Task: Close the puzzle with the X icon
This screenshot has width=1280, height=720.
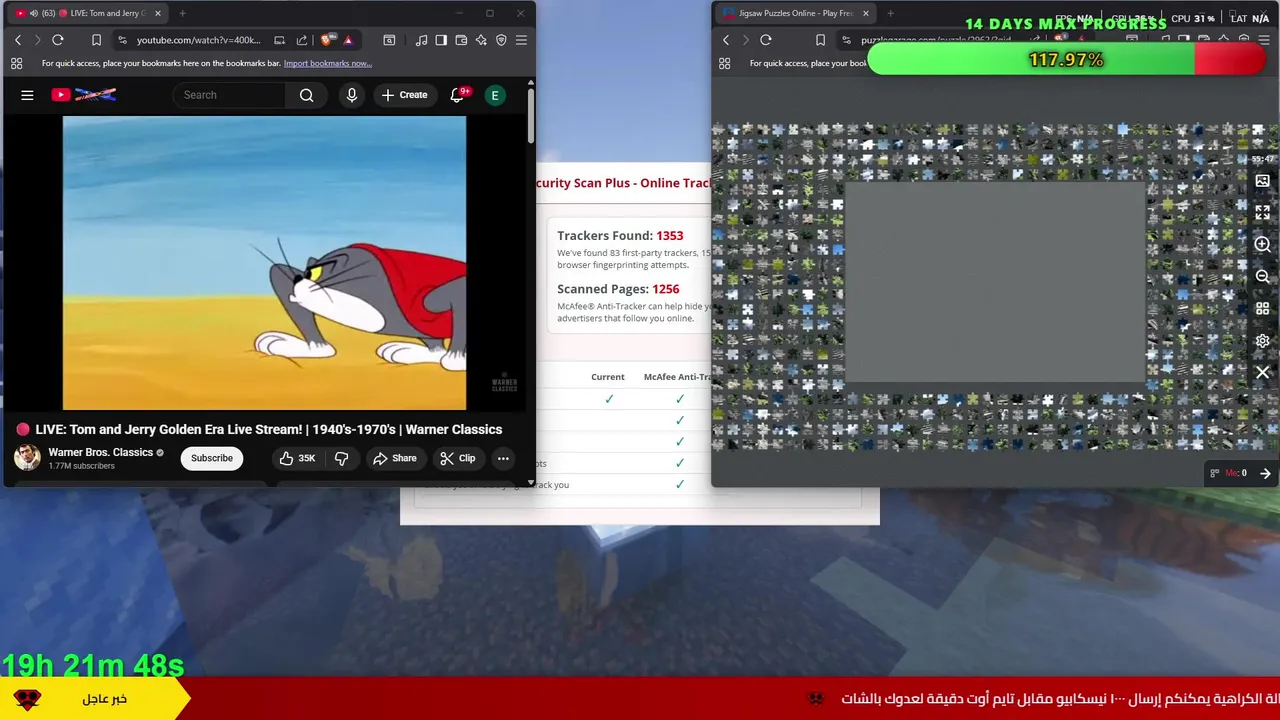Action: pos(1263,372)
